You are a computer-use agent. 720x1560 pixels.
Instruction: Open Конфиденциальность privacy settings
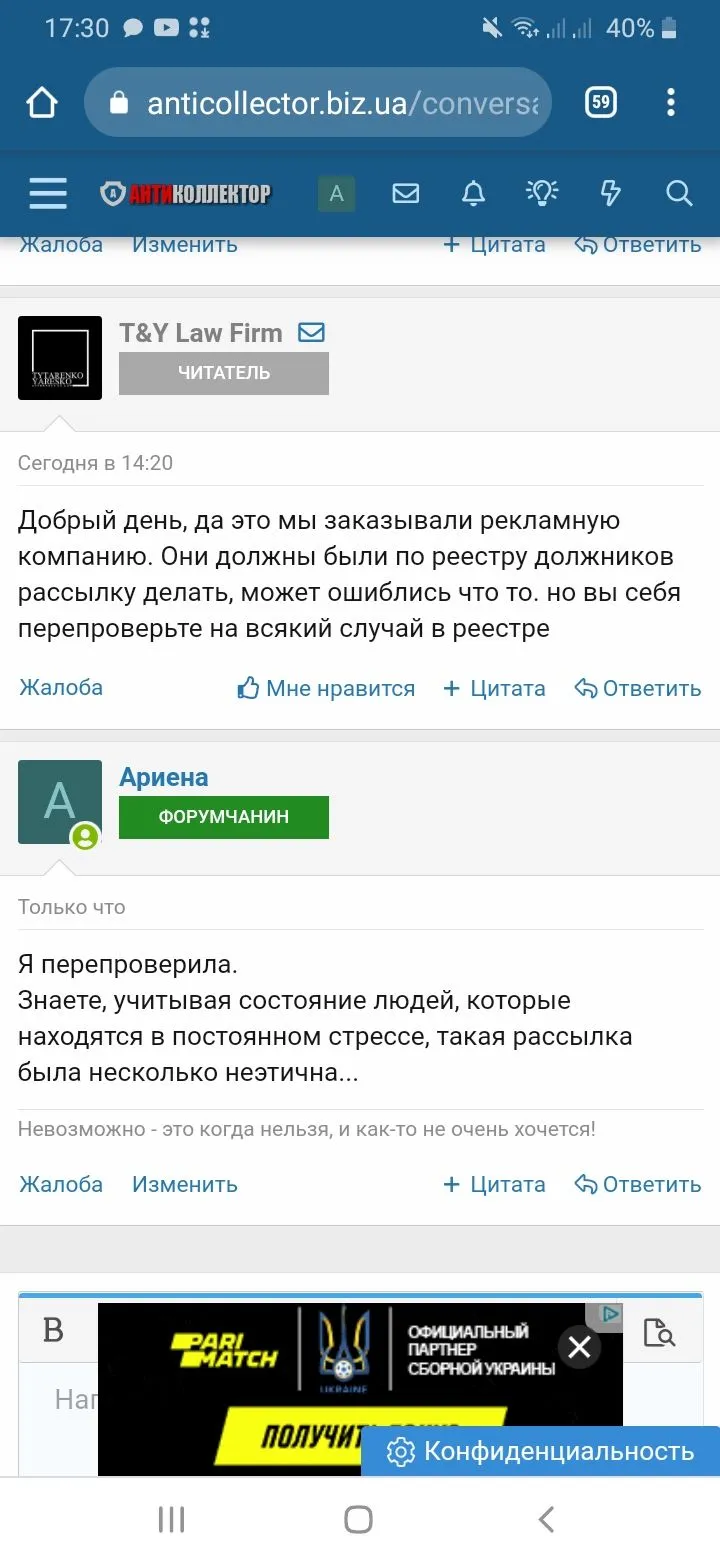pyautogui.click(x=541, y=1451)
